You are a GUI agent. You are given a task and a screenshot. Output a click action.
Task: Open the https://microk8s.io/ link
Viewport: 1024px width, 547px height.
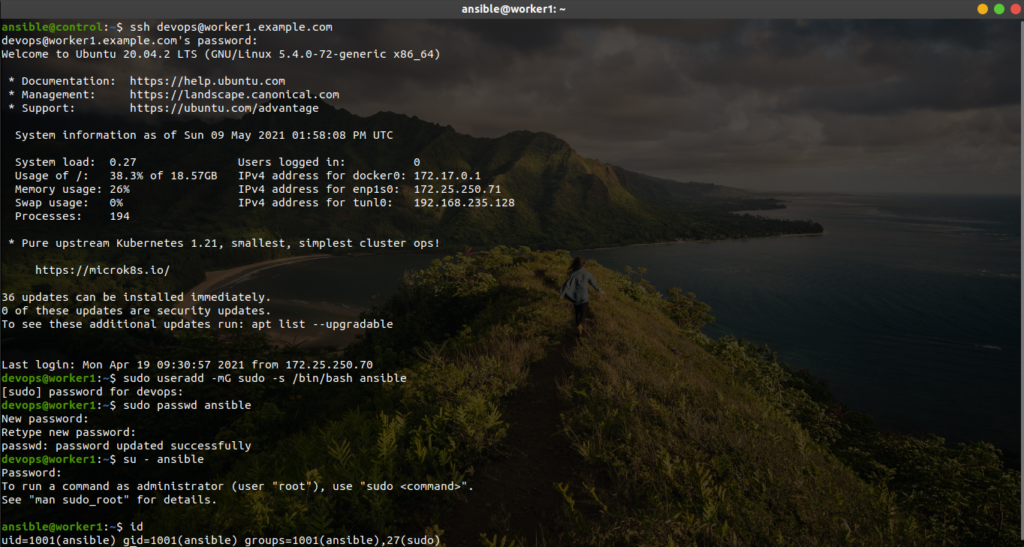click(103, 270)
